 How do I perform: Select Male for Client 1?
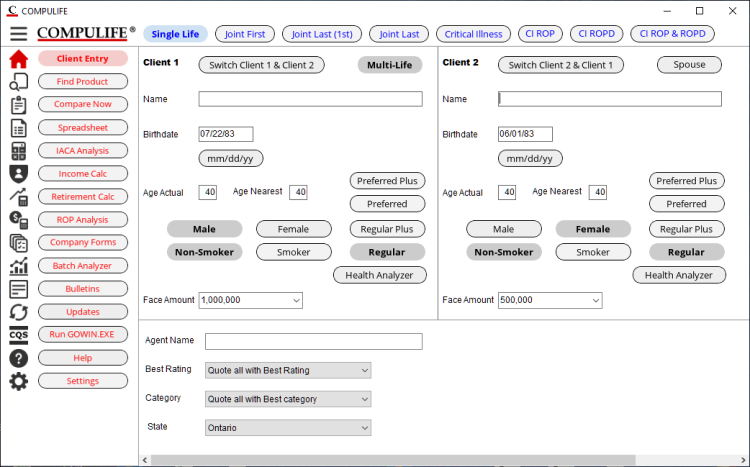coord(204,229)
